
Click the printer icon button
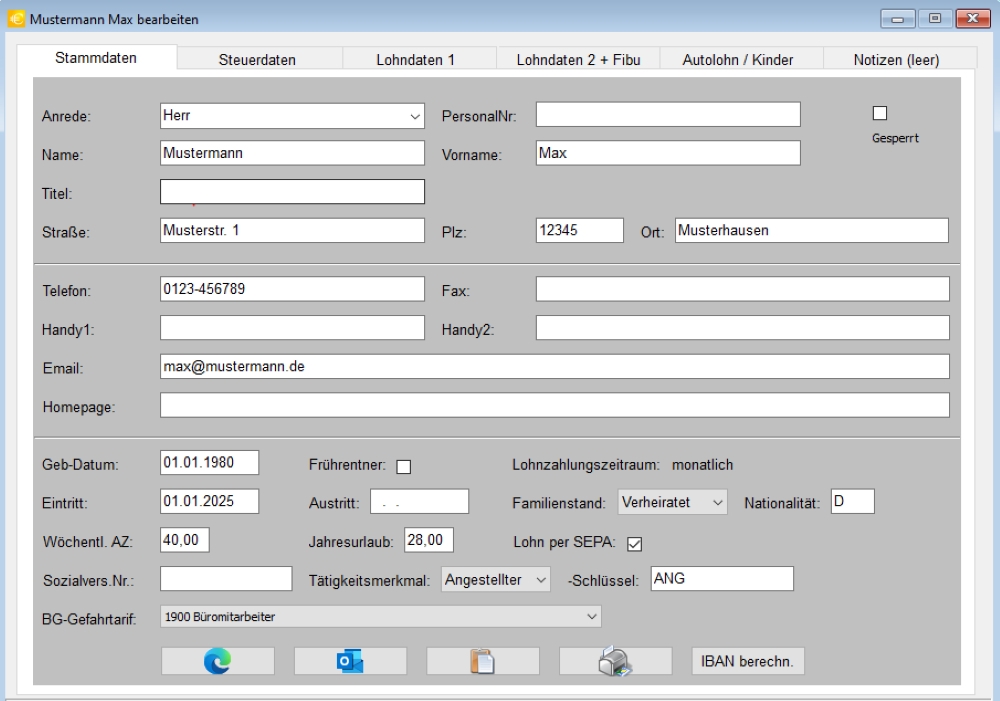615,661
